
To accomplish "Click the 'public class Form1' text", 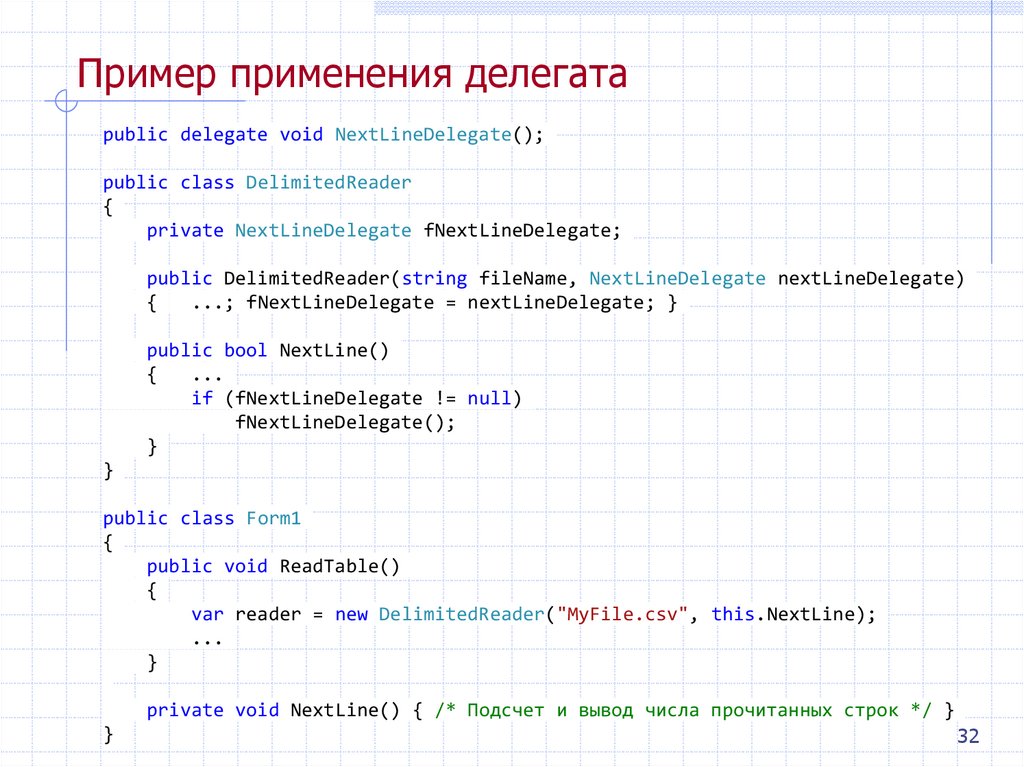I will pos(200,518).
